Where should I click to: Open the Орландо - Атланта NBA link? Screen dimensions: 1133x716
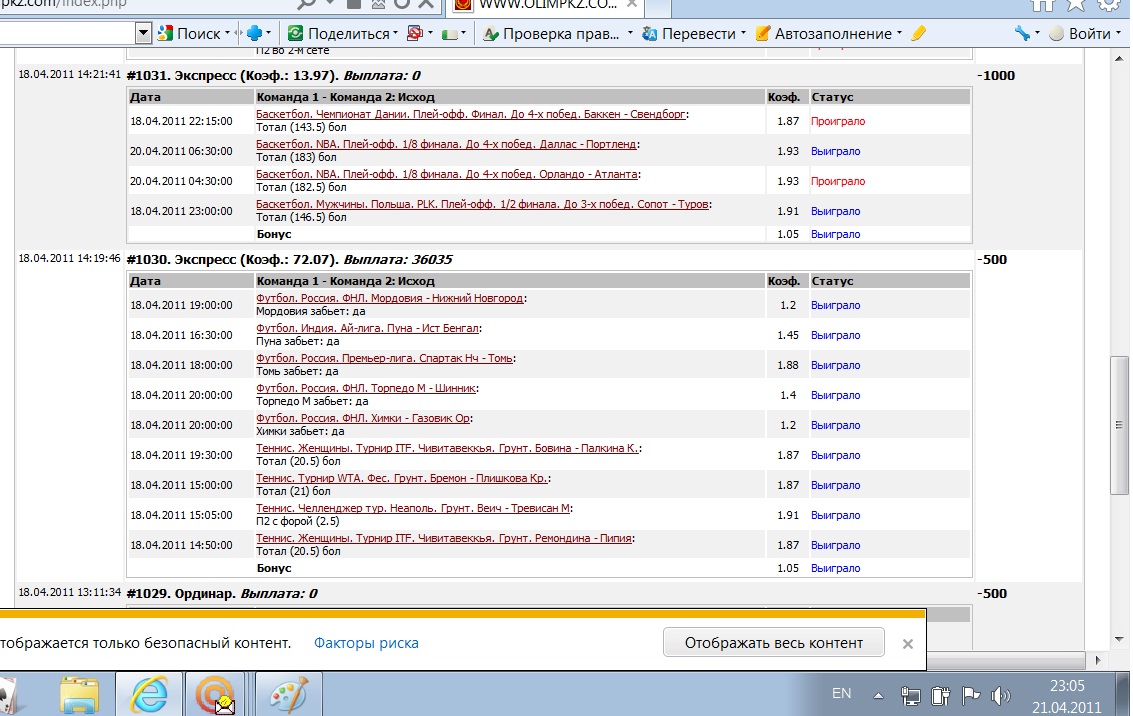point(447,174)
